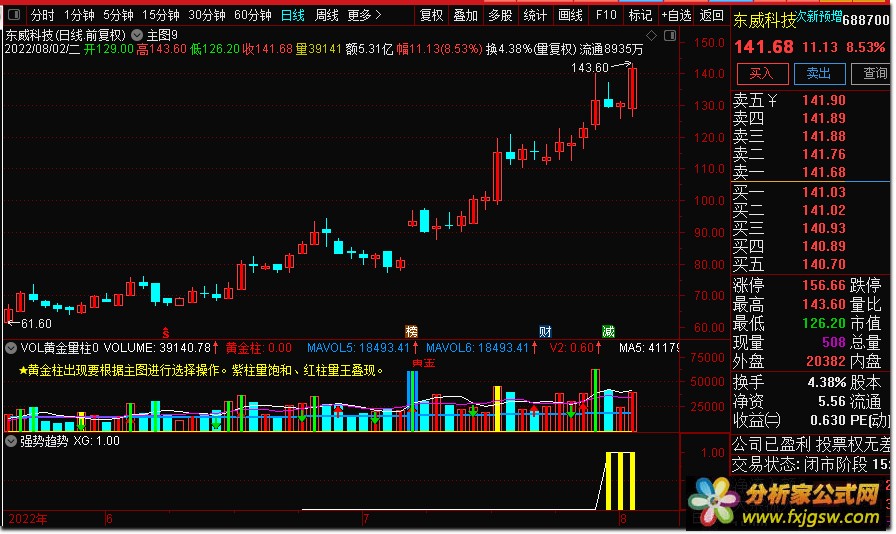Click the stock code 688700
Viewport: 896px width, 534px height.
pos(866,21)
